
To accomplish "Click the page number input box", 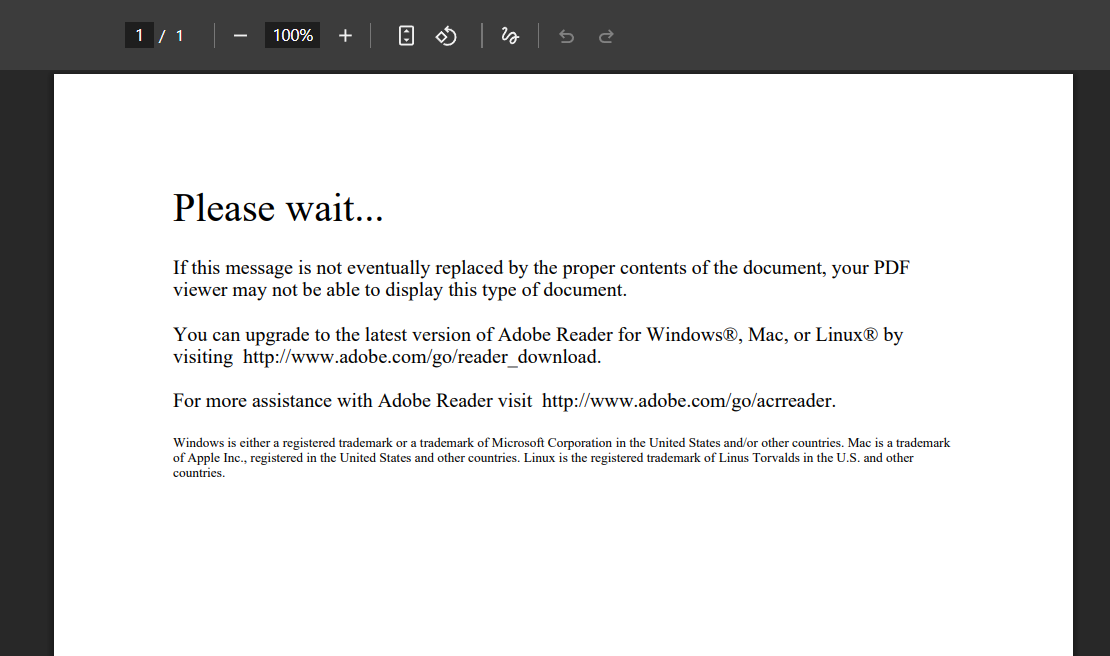I will coord(139,34).
